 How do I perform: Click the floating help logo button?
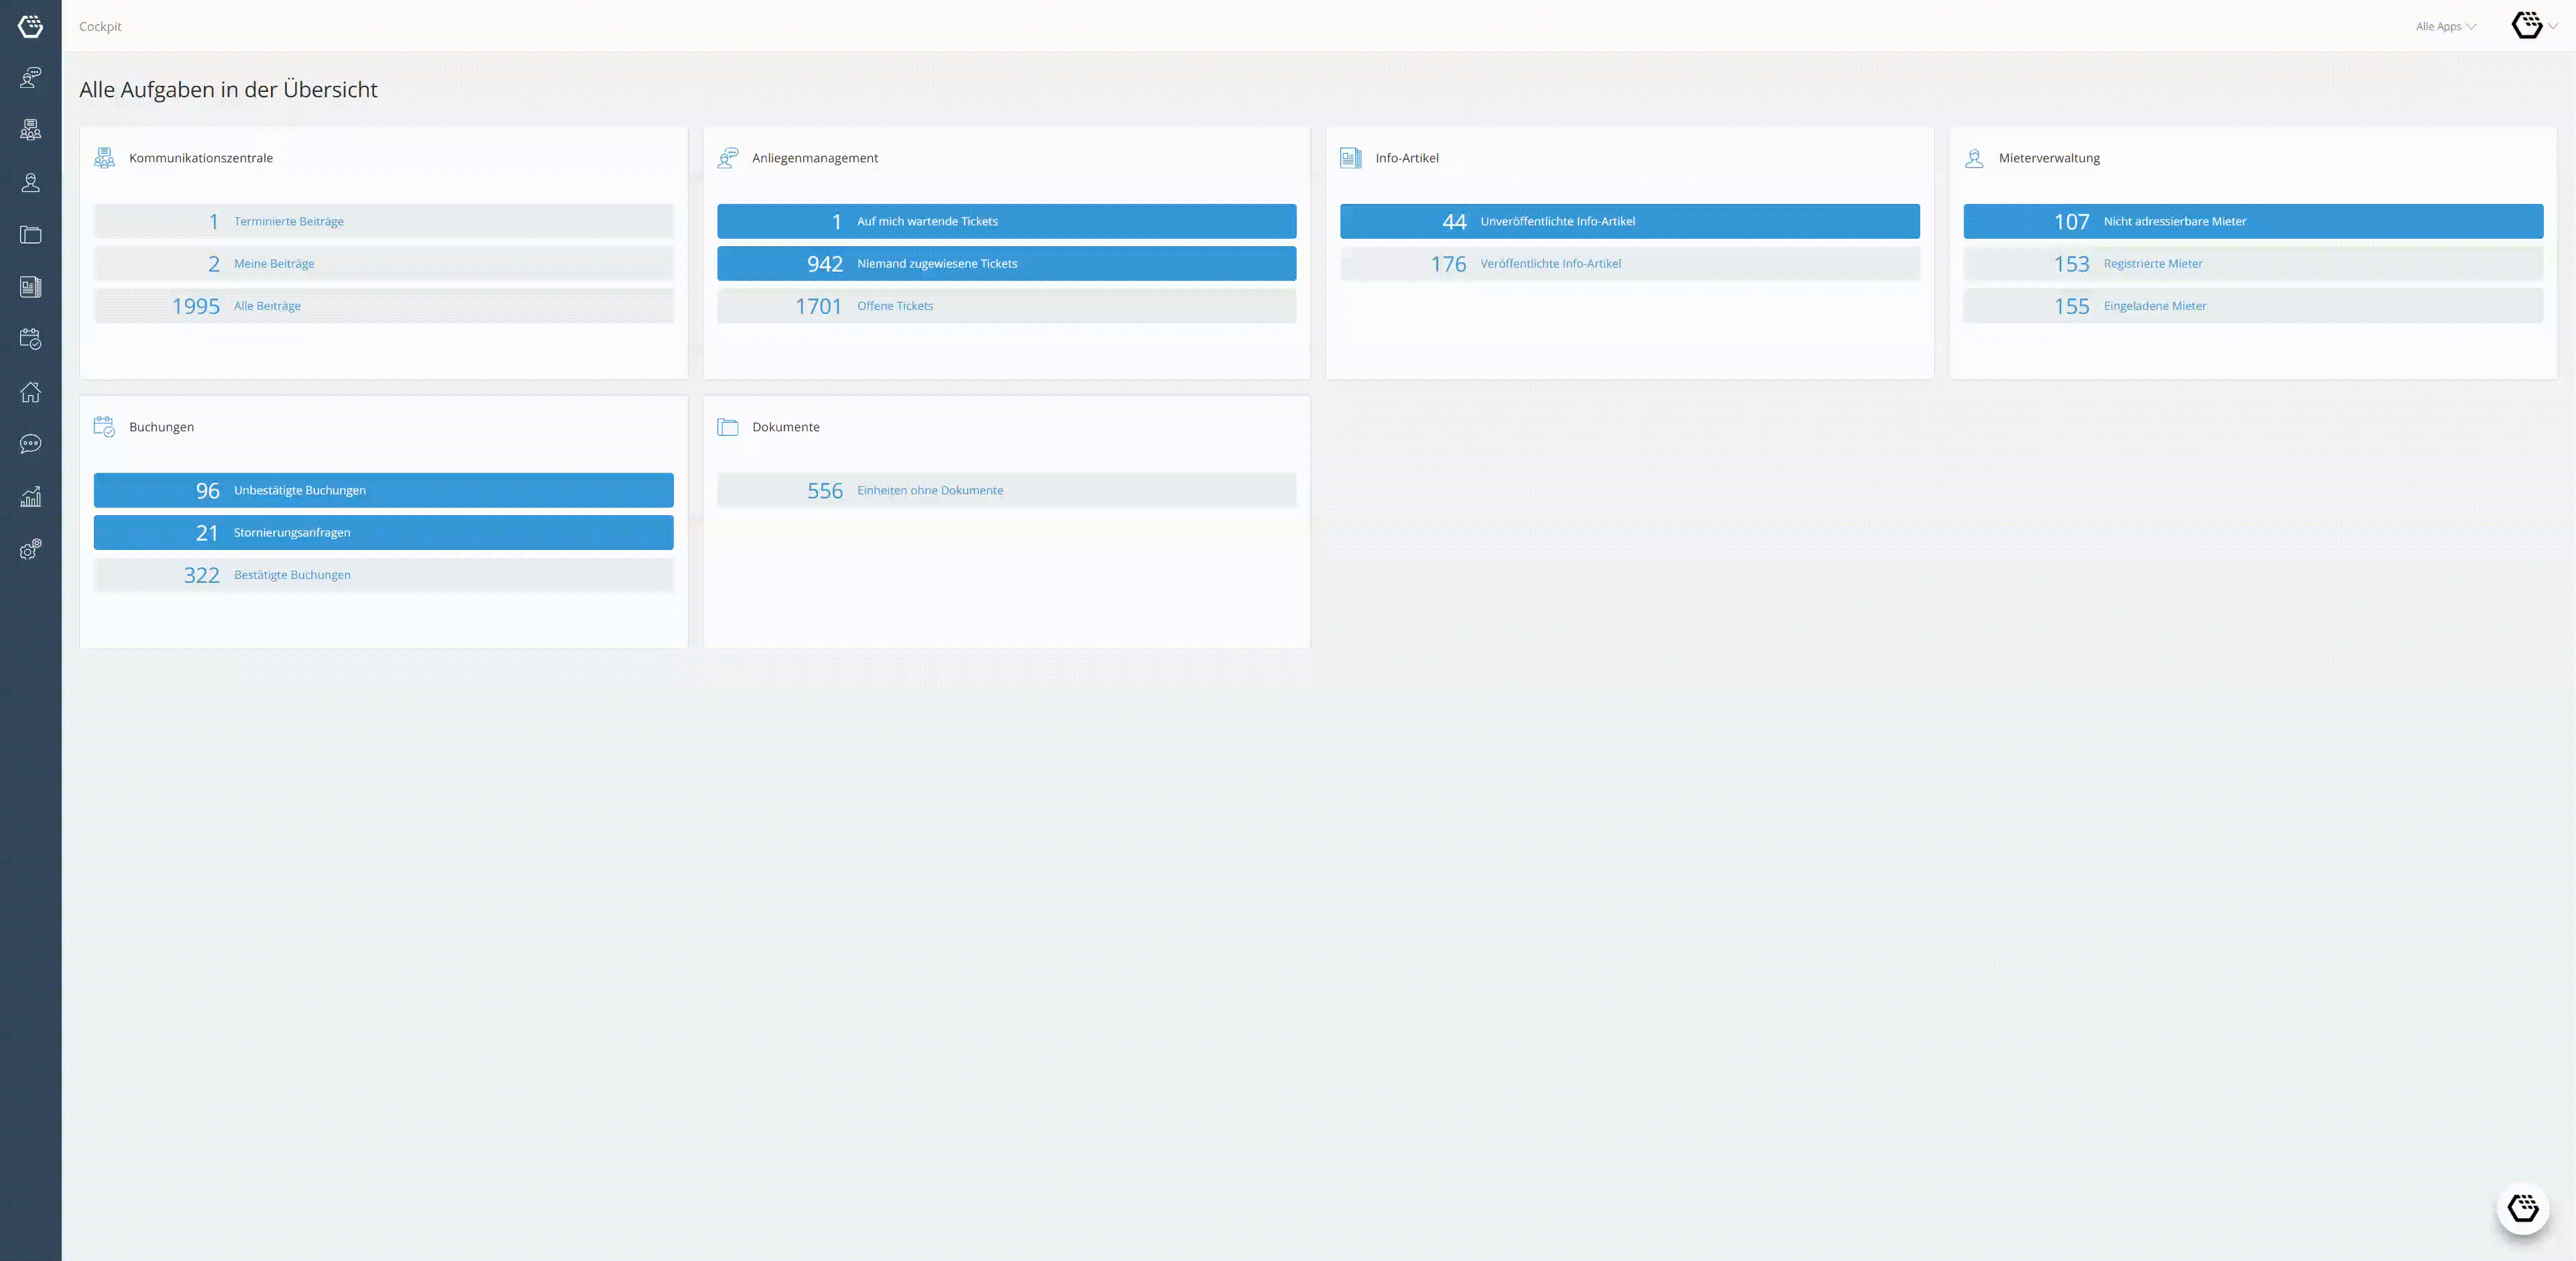(x=2523, y=1208)
